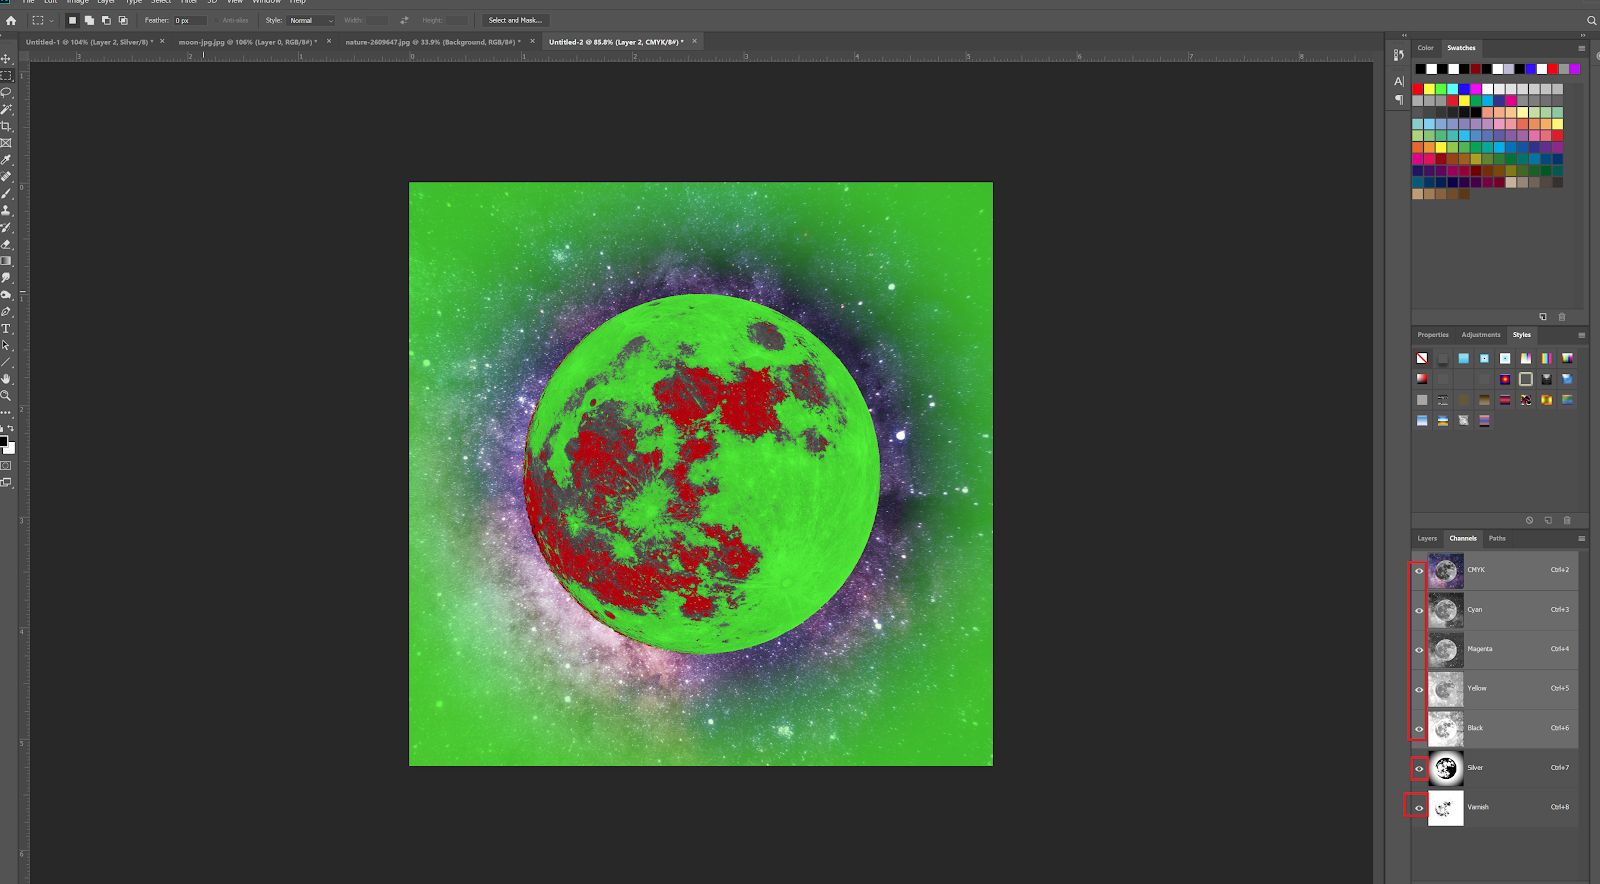
Task: Select the Dodge tool
Action: 6,295
